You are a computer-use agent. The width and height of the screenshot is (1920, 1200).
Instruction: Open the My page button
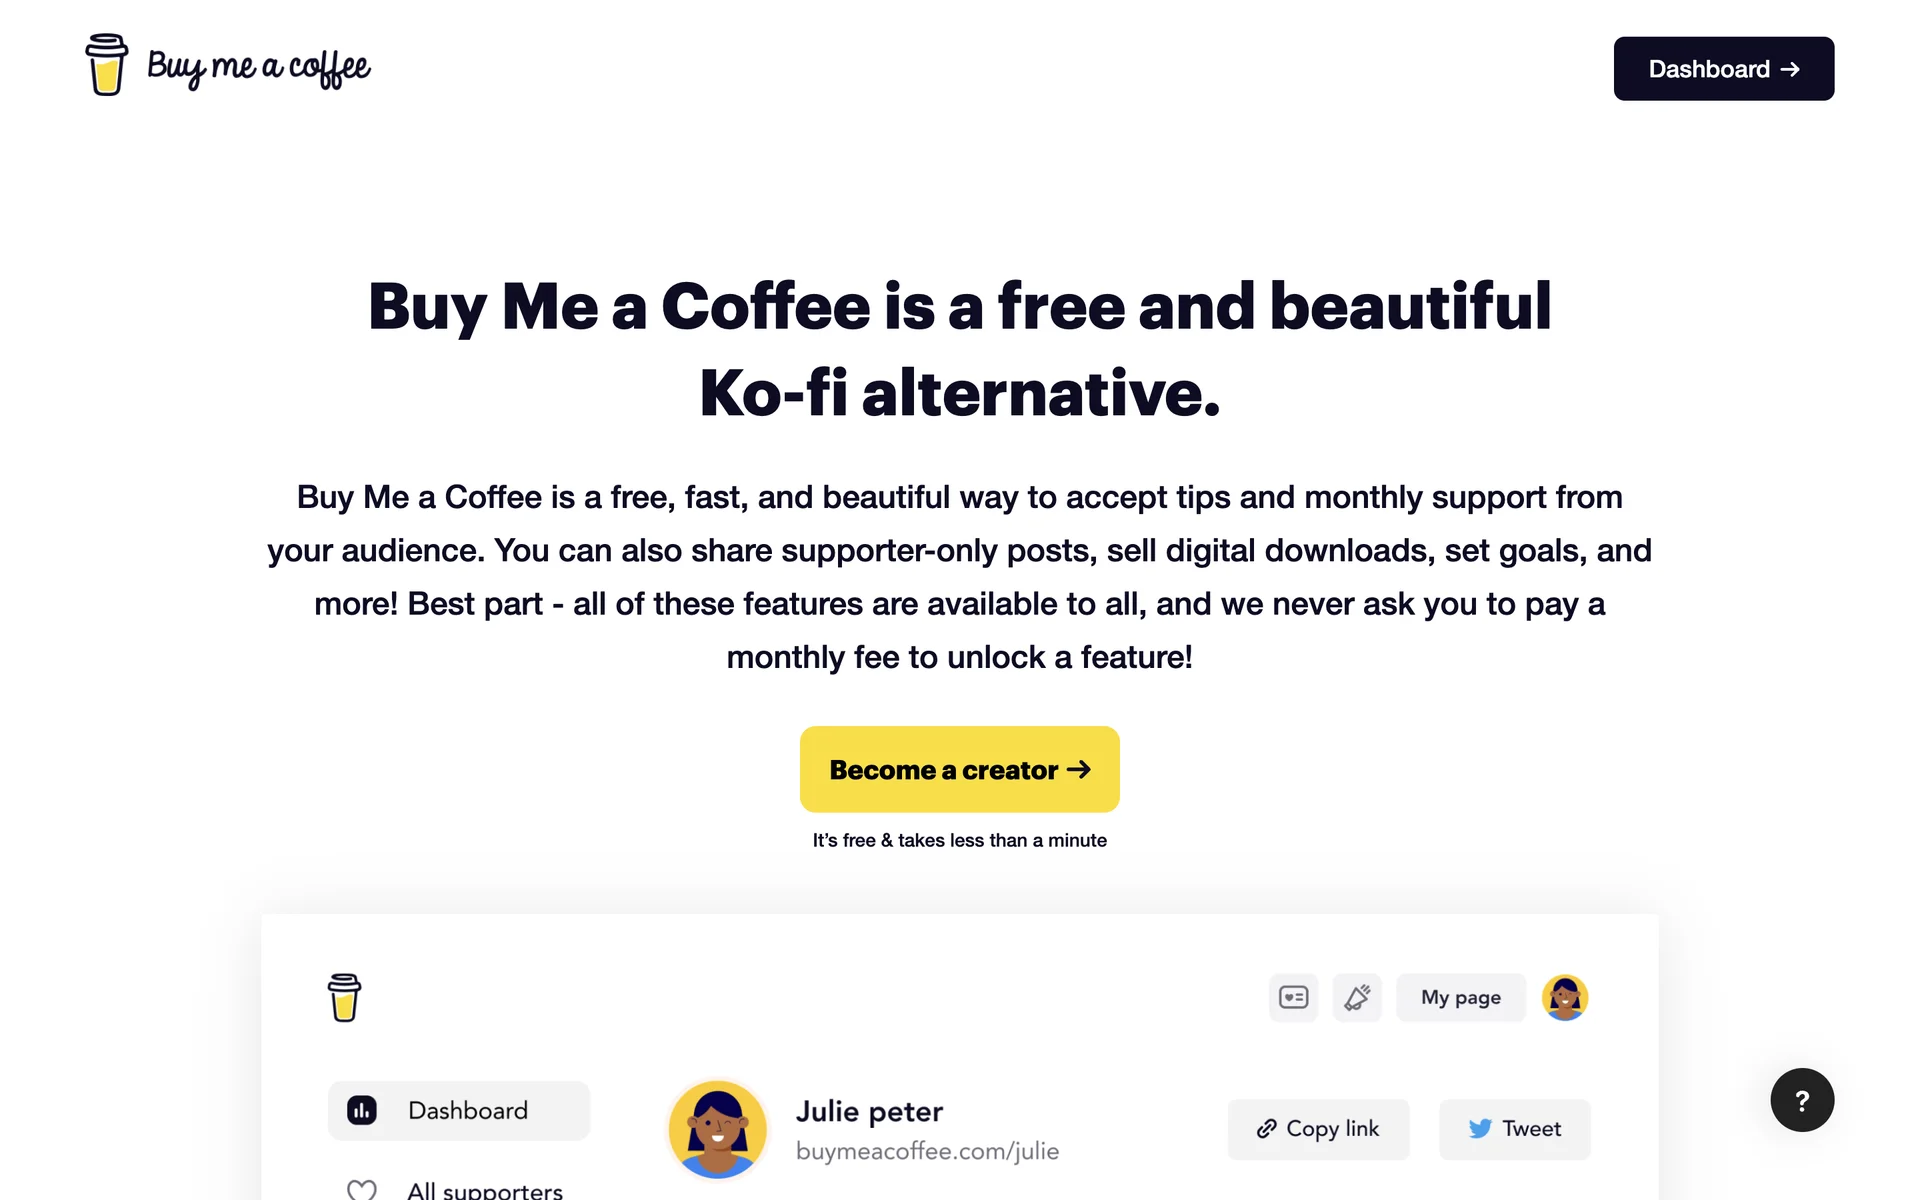pyautogui.click(x=1460, y=997)
